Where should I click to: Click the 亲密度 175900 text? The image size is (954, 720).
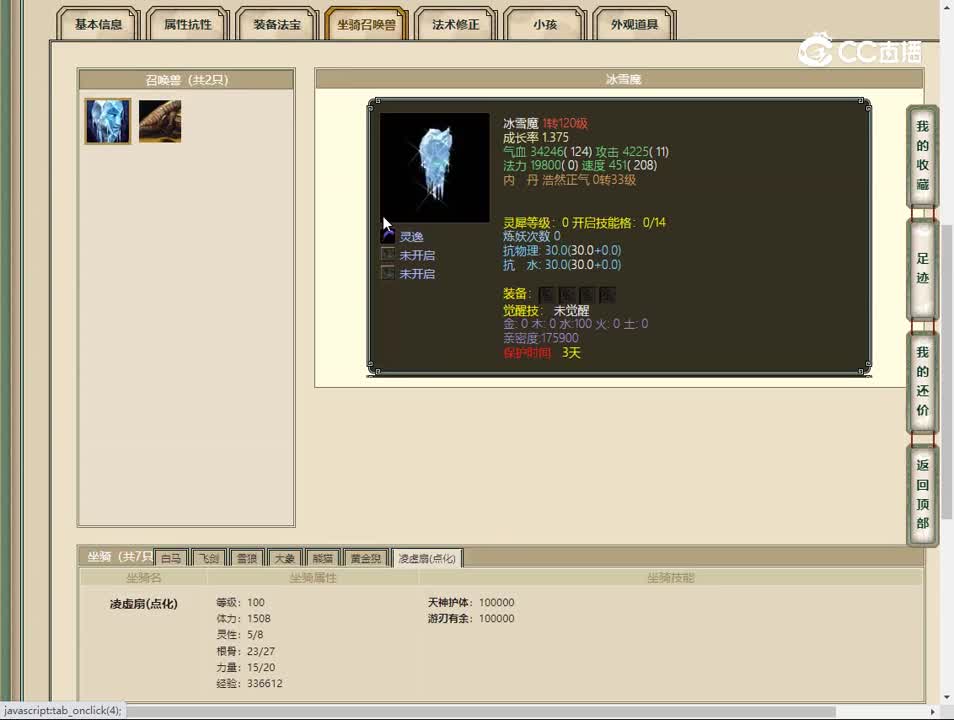tap(541, 338)
